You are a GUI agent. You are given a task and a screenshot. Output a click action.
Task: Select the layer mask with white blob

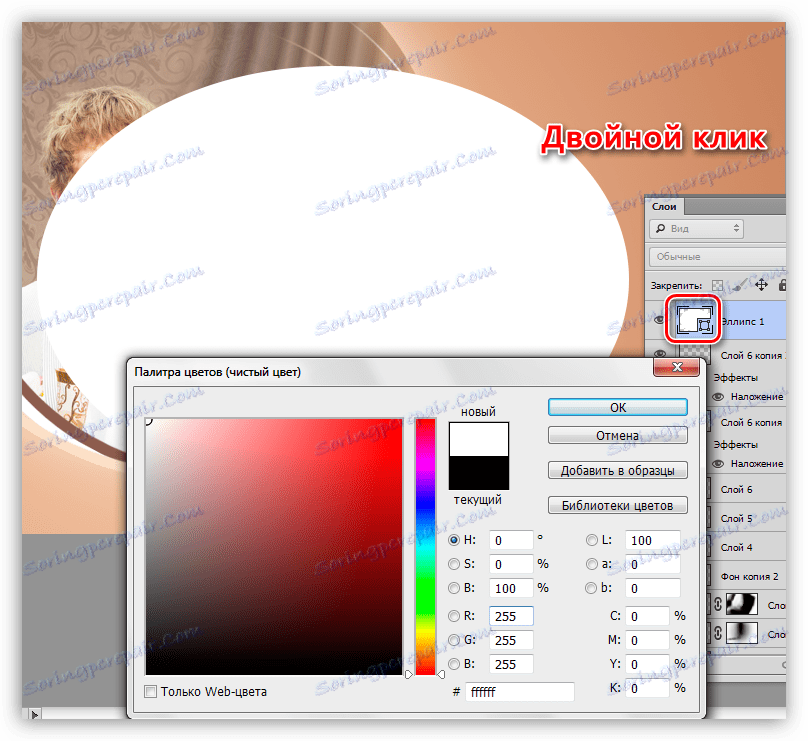pyautogui.click(x=742, y=604)
